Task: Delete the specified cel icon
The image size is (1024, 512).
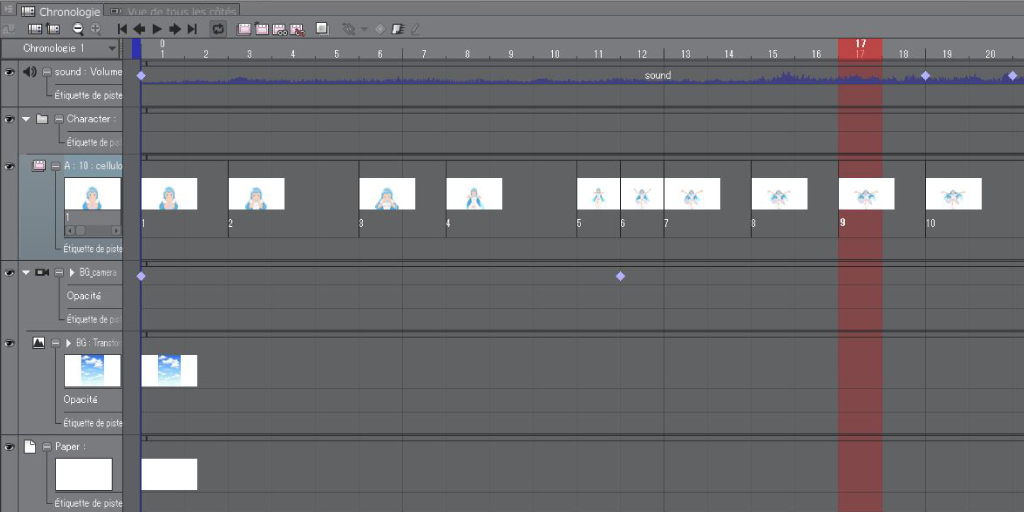Action: tap(298, 29)
